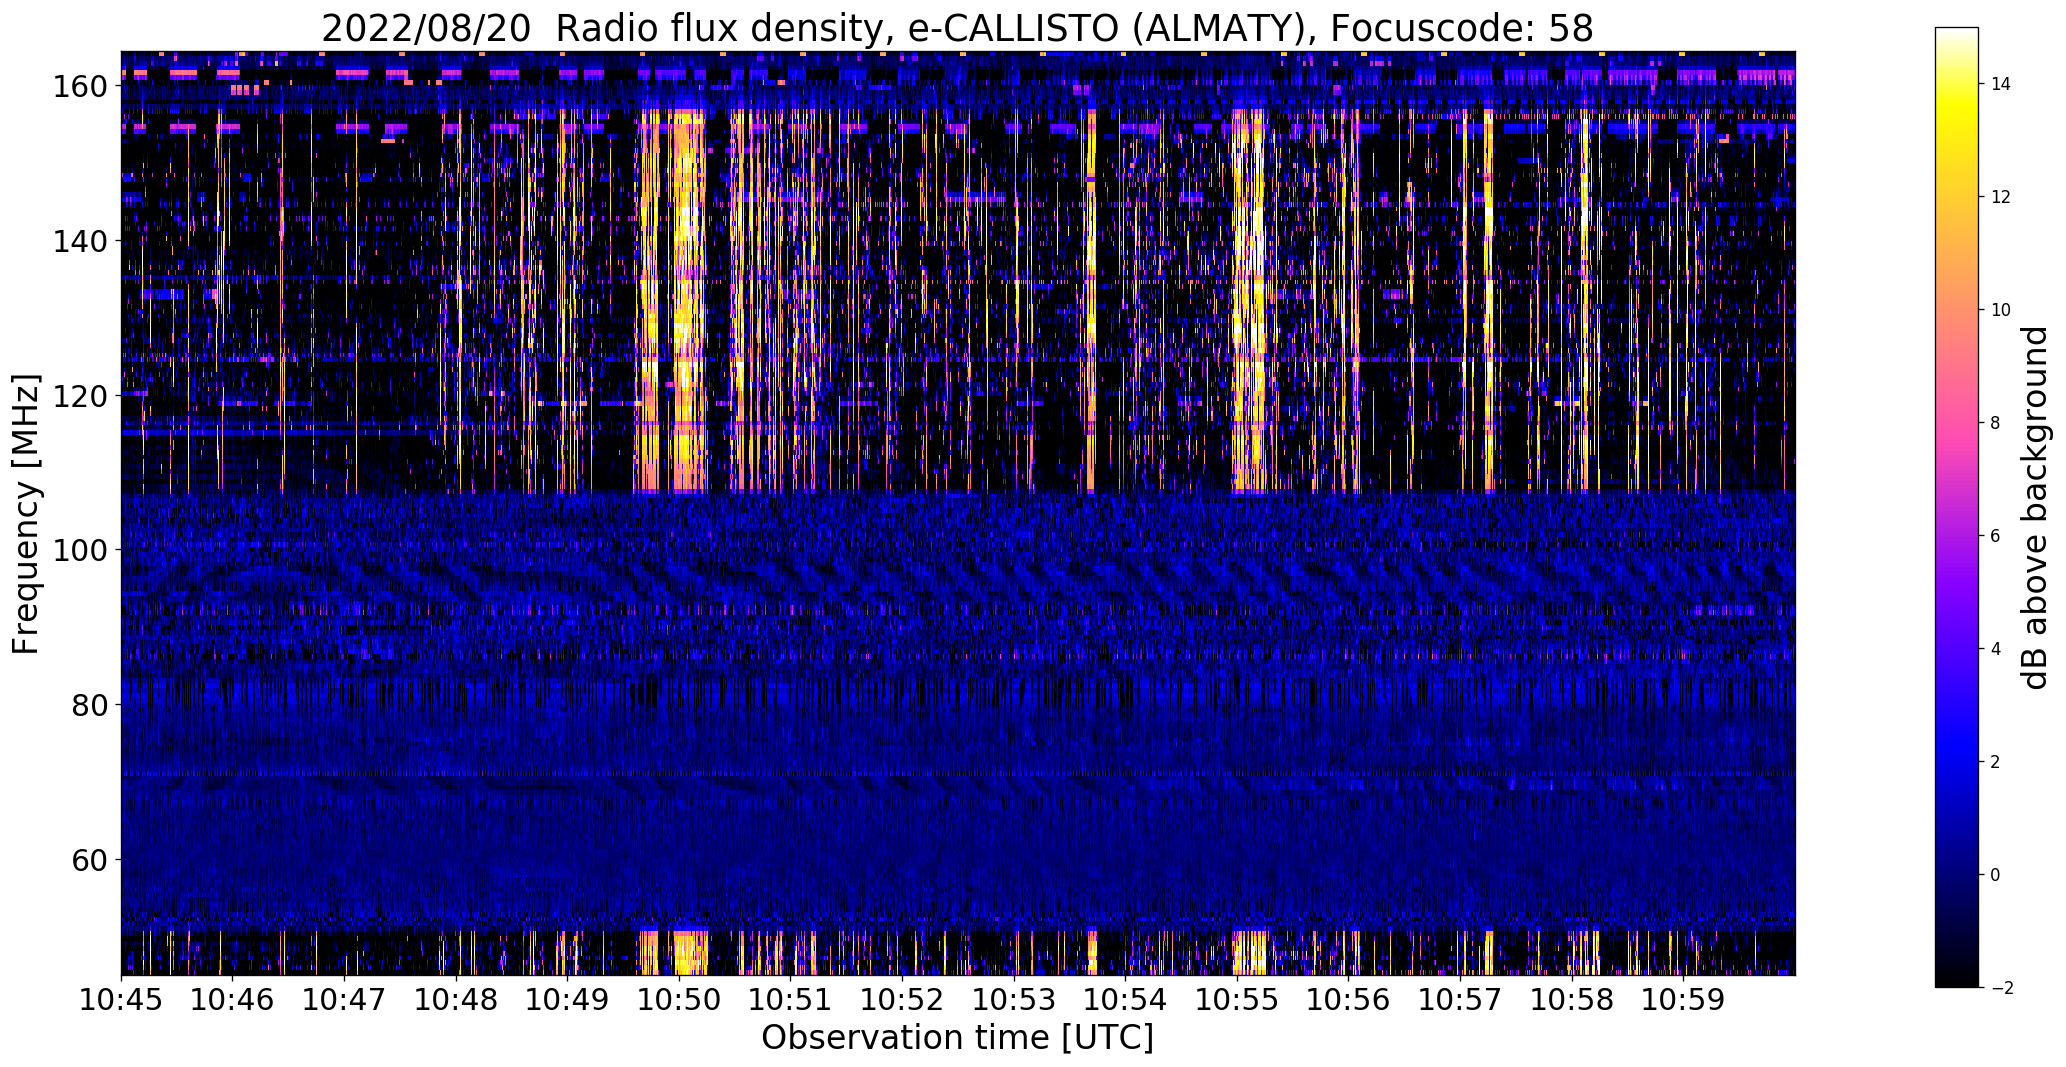Click the 10:55 time tick label

(1237, 998)
